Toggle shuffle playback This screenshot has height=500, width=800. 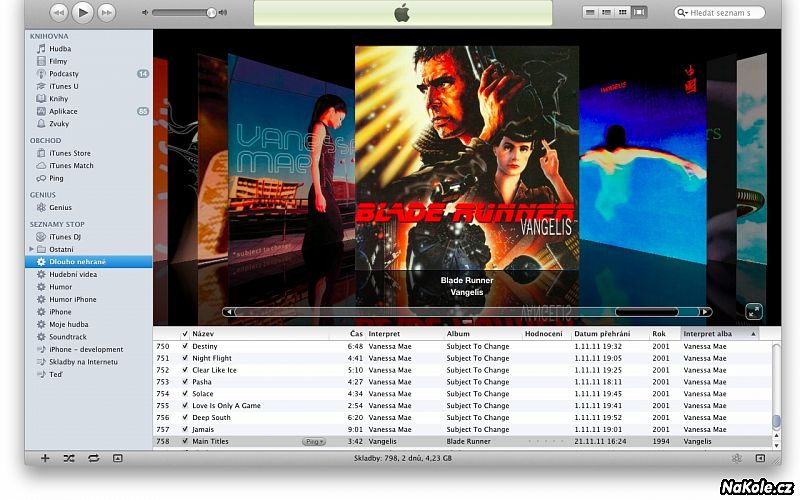(x=69, y=458)
